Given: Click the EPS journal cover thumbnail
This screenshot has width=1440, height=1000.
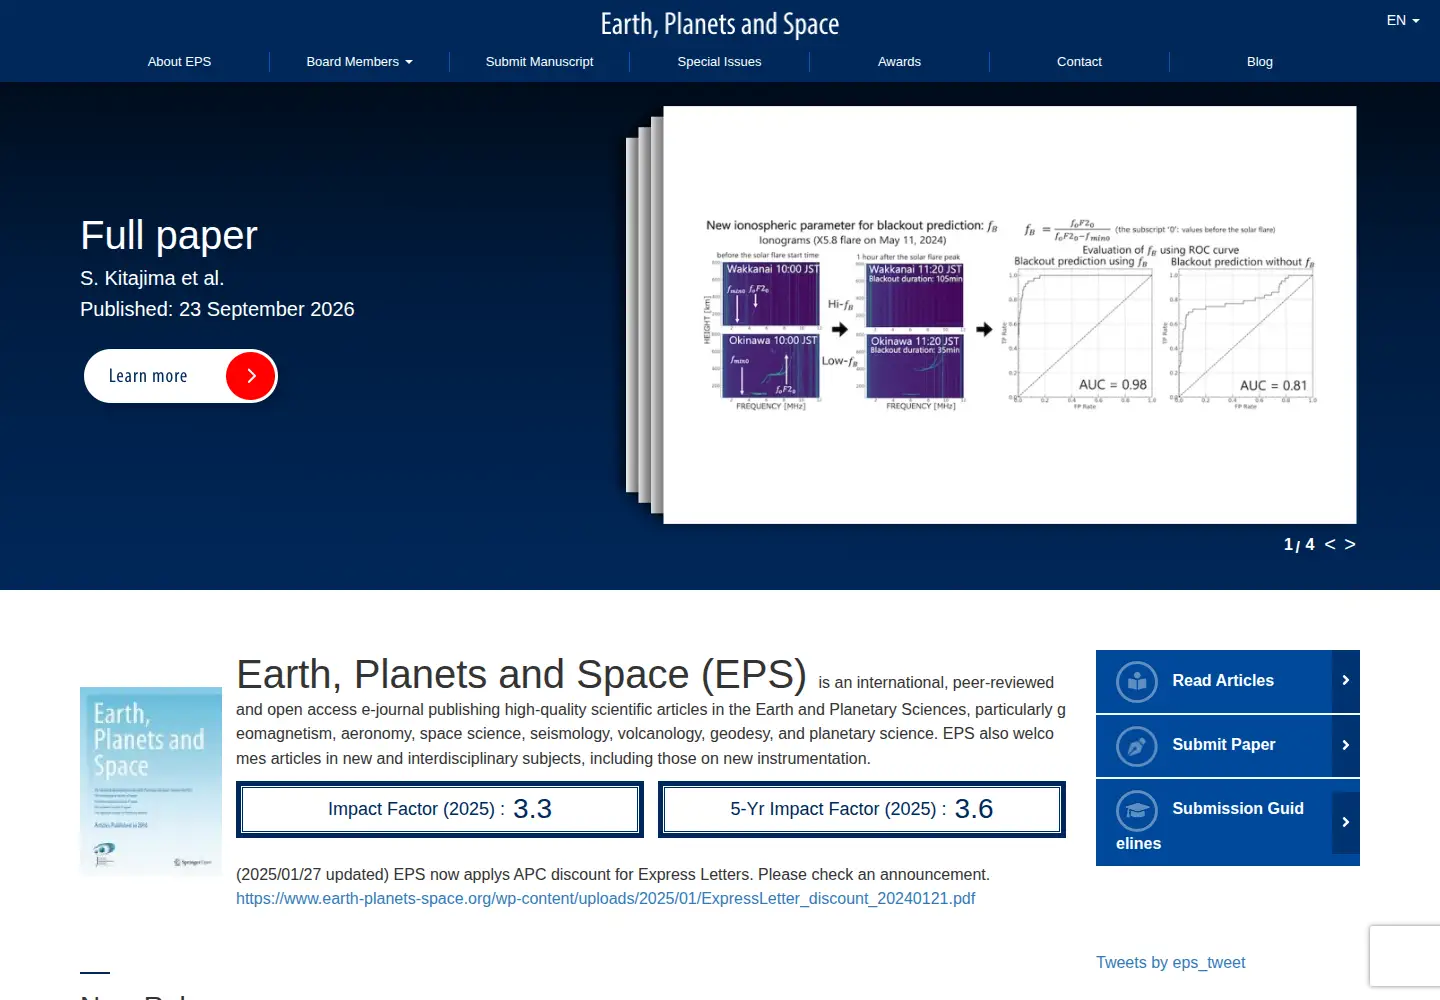Looking at the screenshot, I should [x=151, y=781].
